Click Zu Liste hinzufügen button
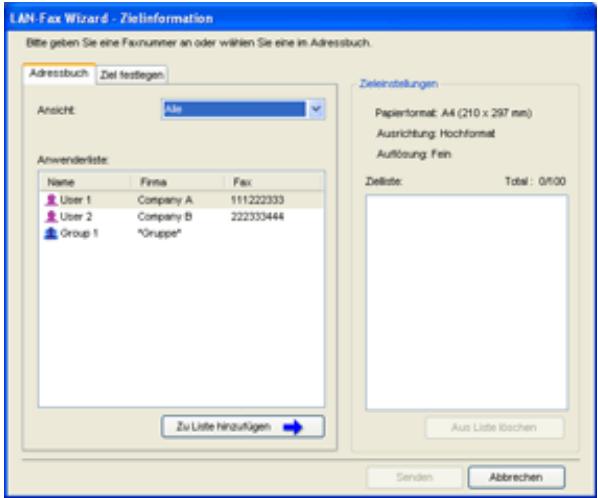 (243, 427)
